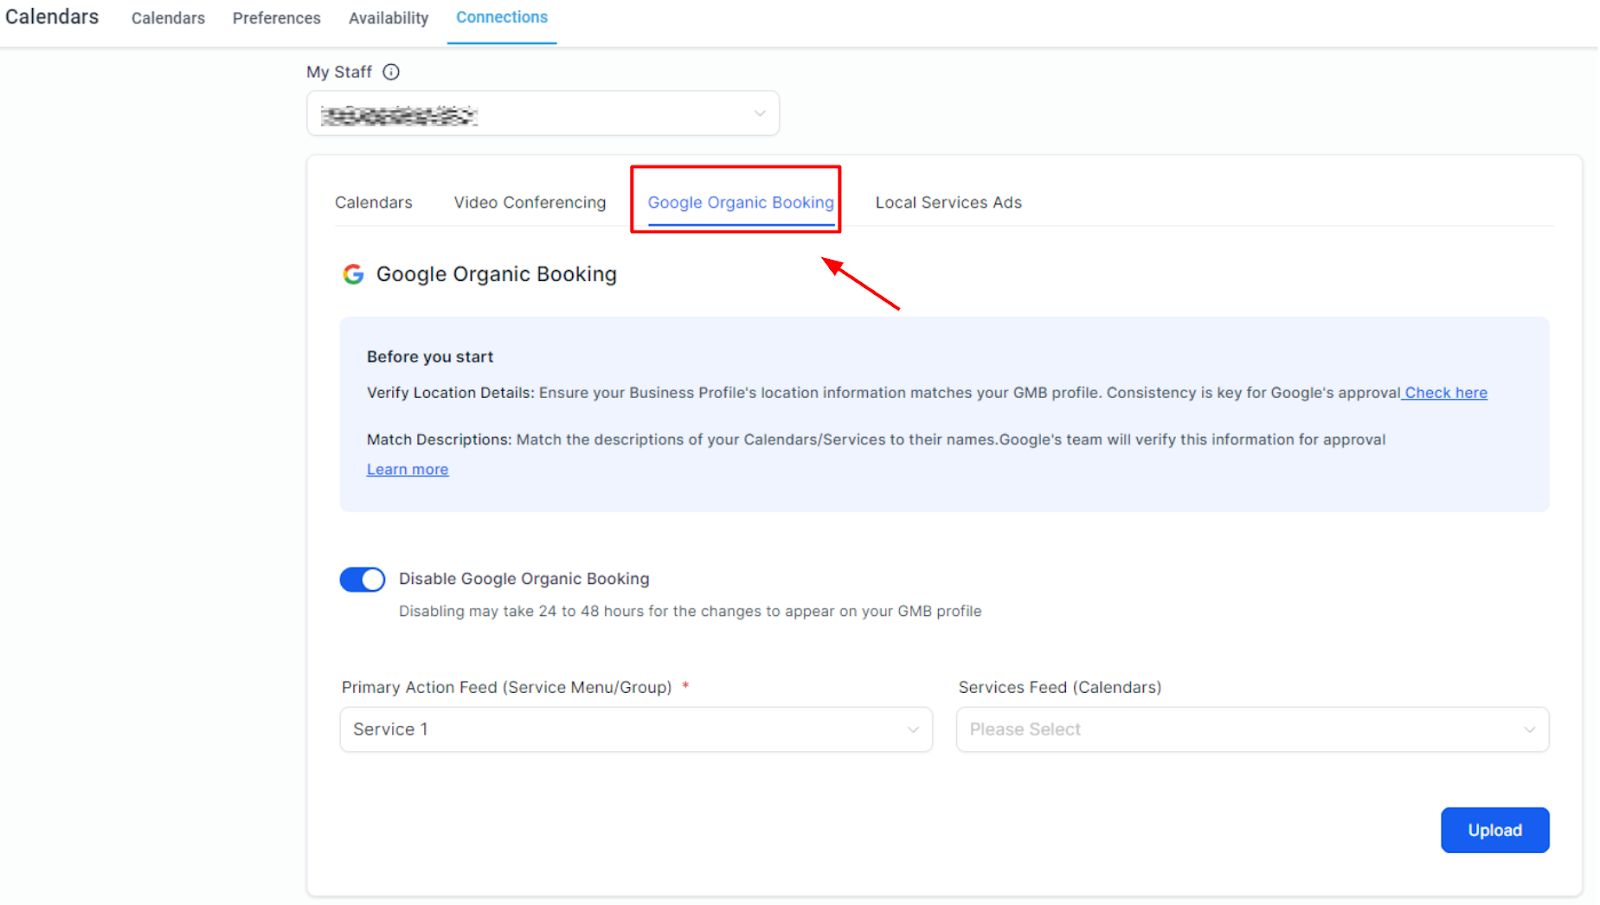Click chevron arrow of Please Select field
Viewport: 1600px width, 905px height.
(x=1529, y=730)
